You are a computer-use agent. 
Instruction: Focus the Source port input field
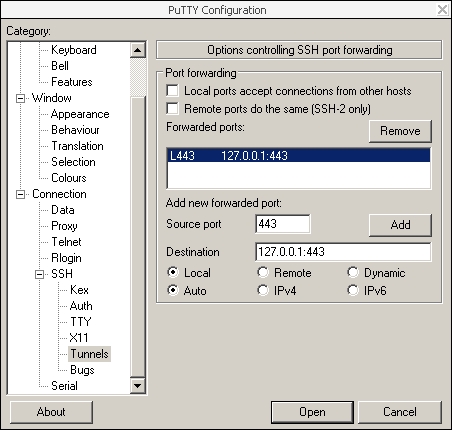click(283, 224)
